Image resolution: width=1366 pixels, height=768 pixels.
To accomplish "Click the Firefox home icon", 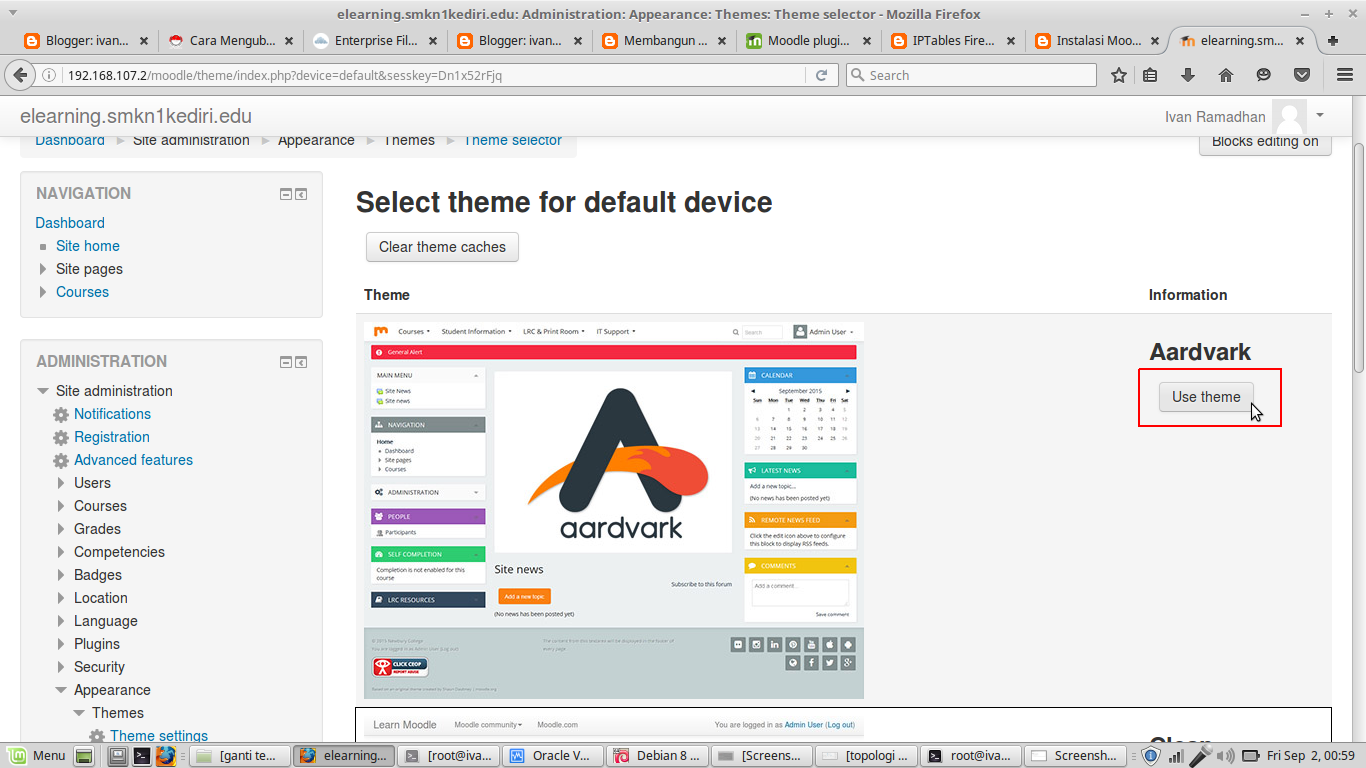I will tap(1225, 74).
